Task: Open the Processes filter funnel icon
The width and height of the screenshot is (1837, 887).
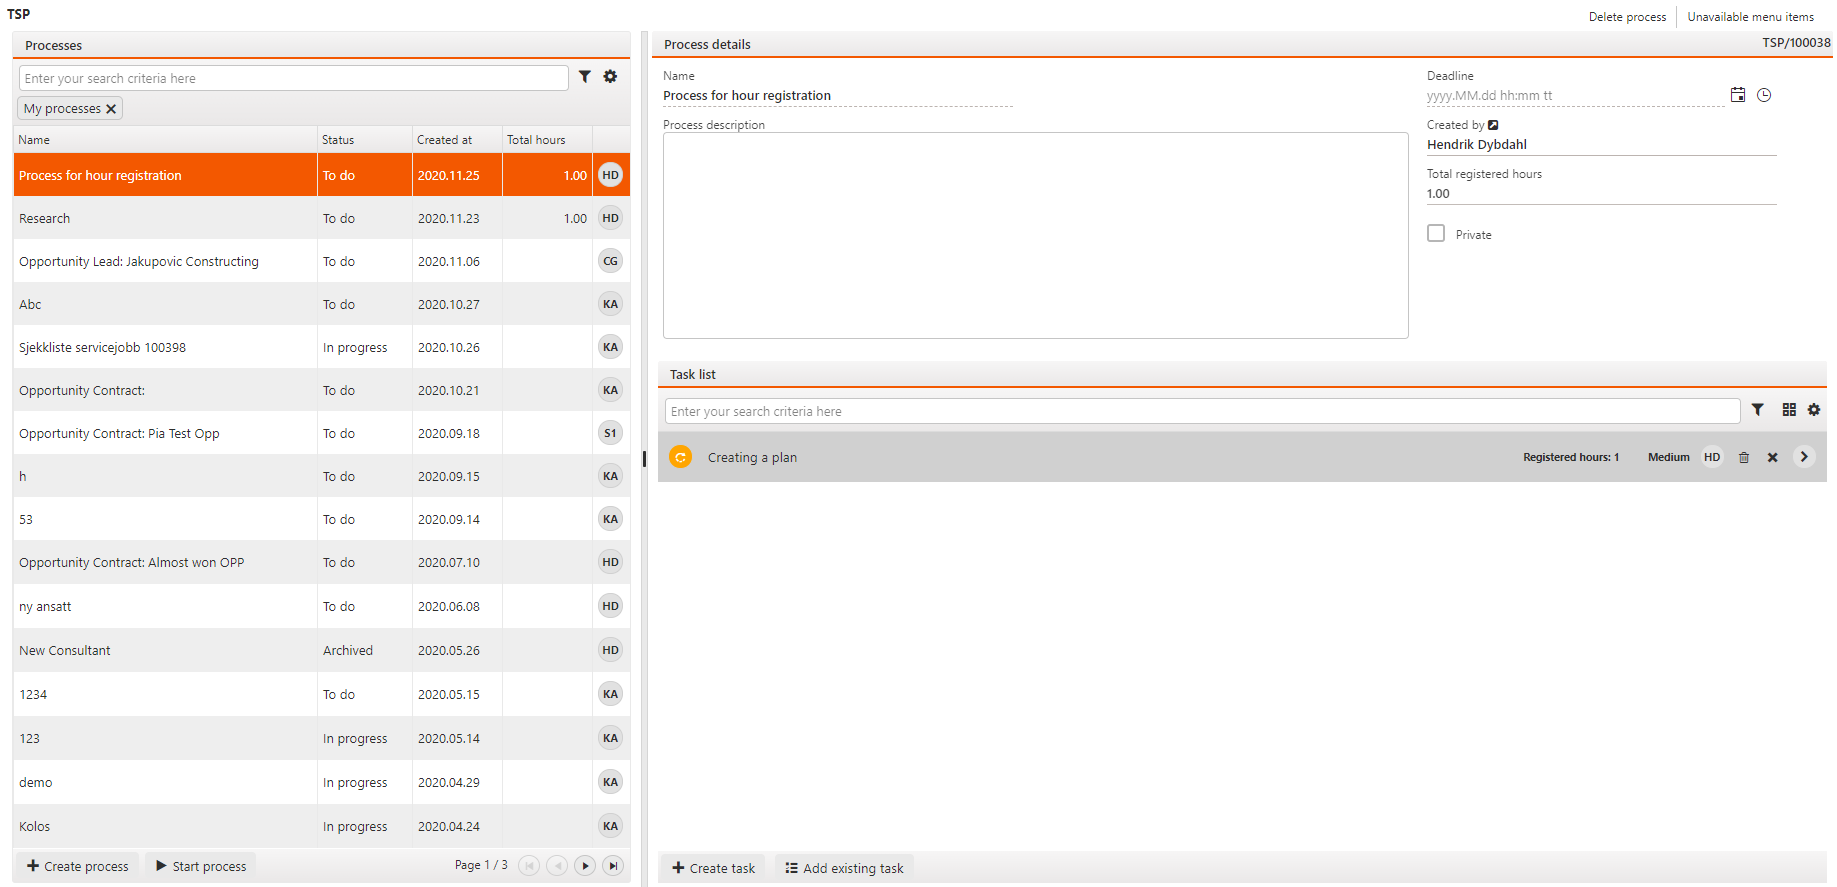Action: (x=585, y=77)
